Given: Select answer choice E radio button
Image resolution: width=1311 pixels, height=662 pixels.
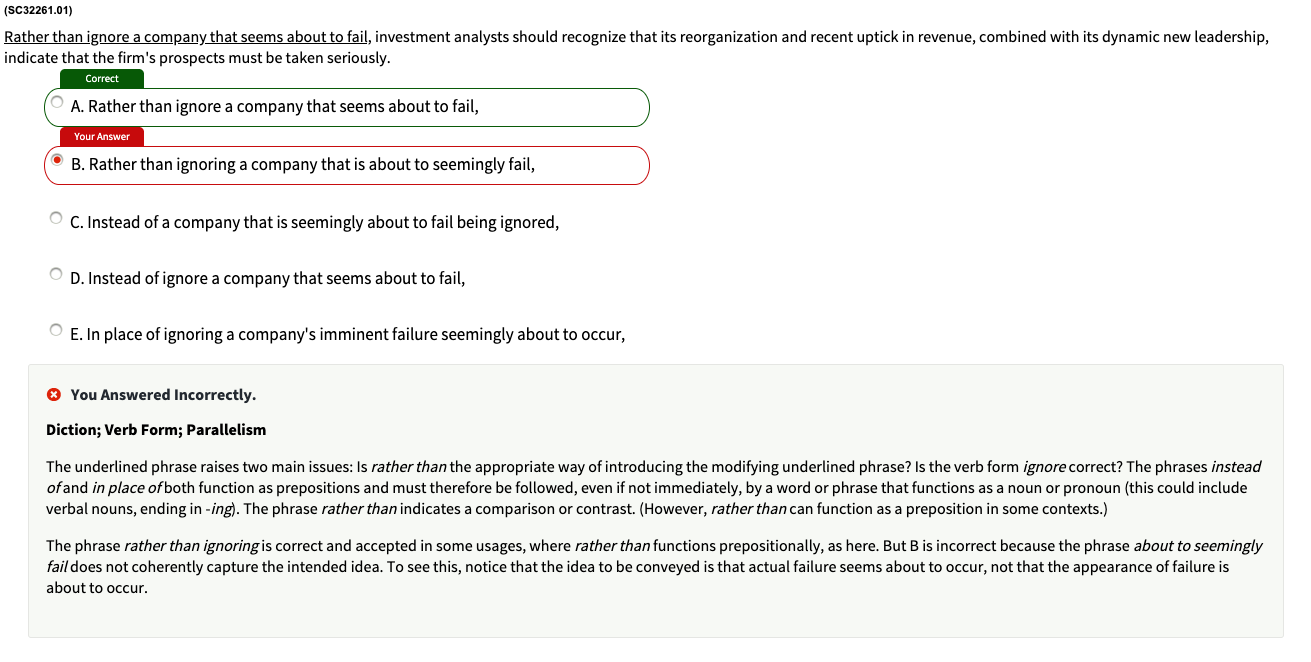Looking at the screenshot, I should (56, 329).
